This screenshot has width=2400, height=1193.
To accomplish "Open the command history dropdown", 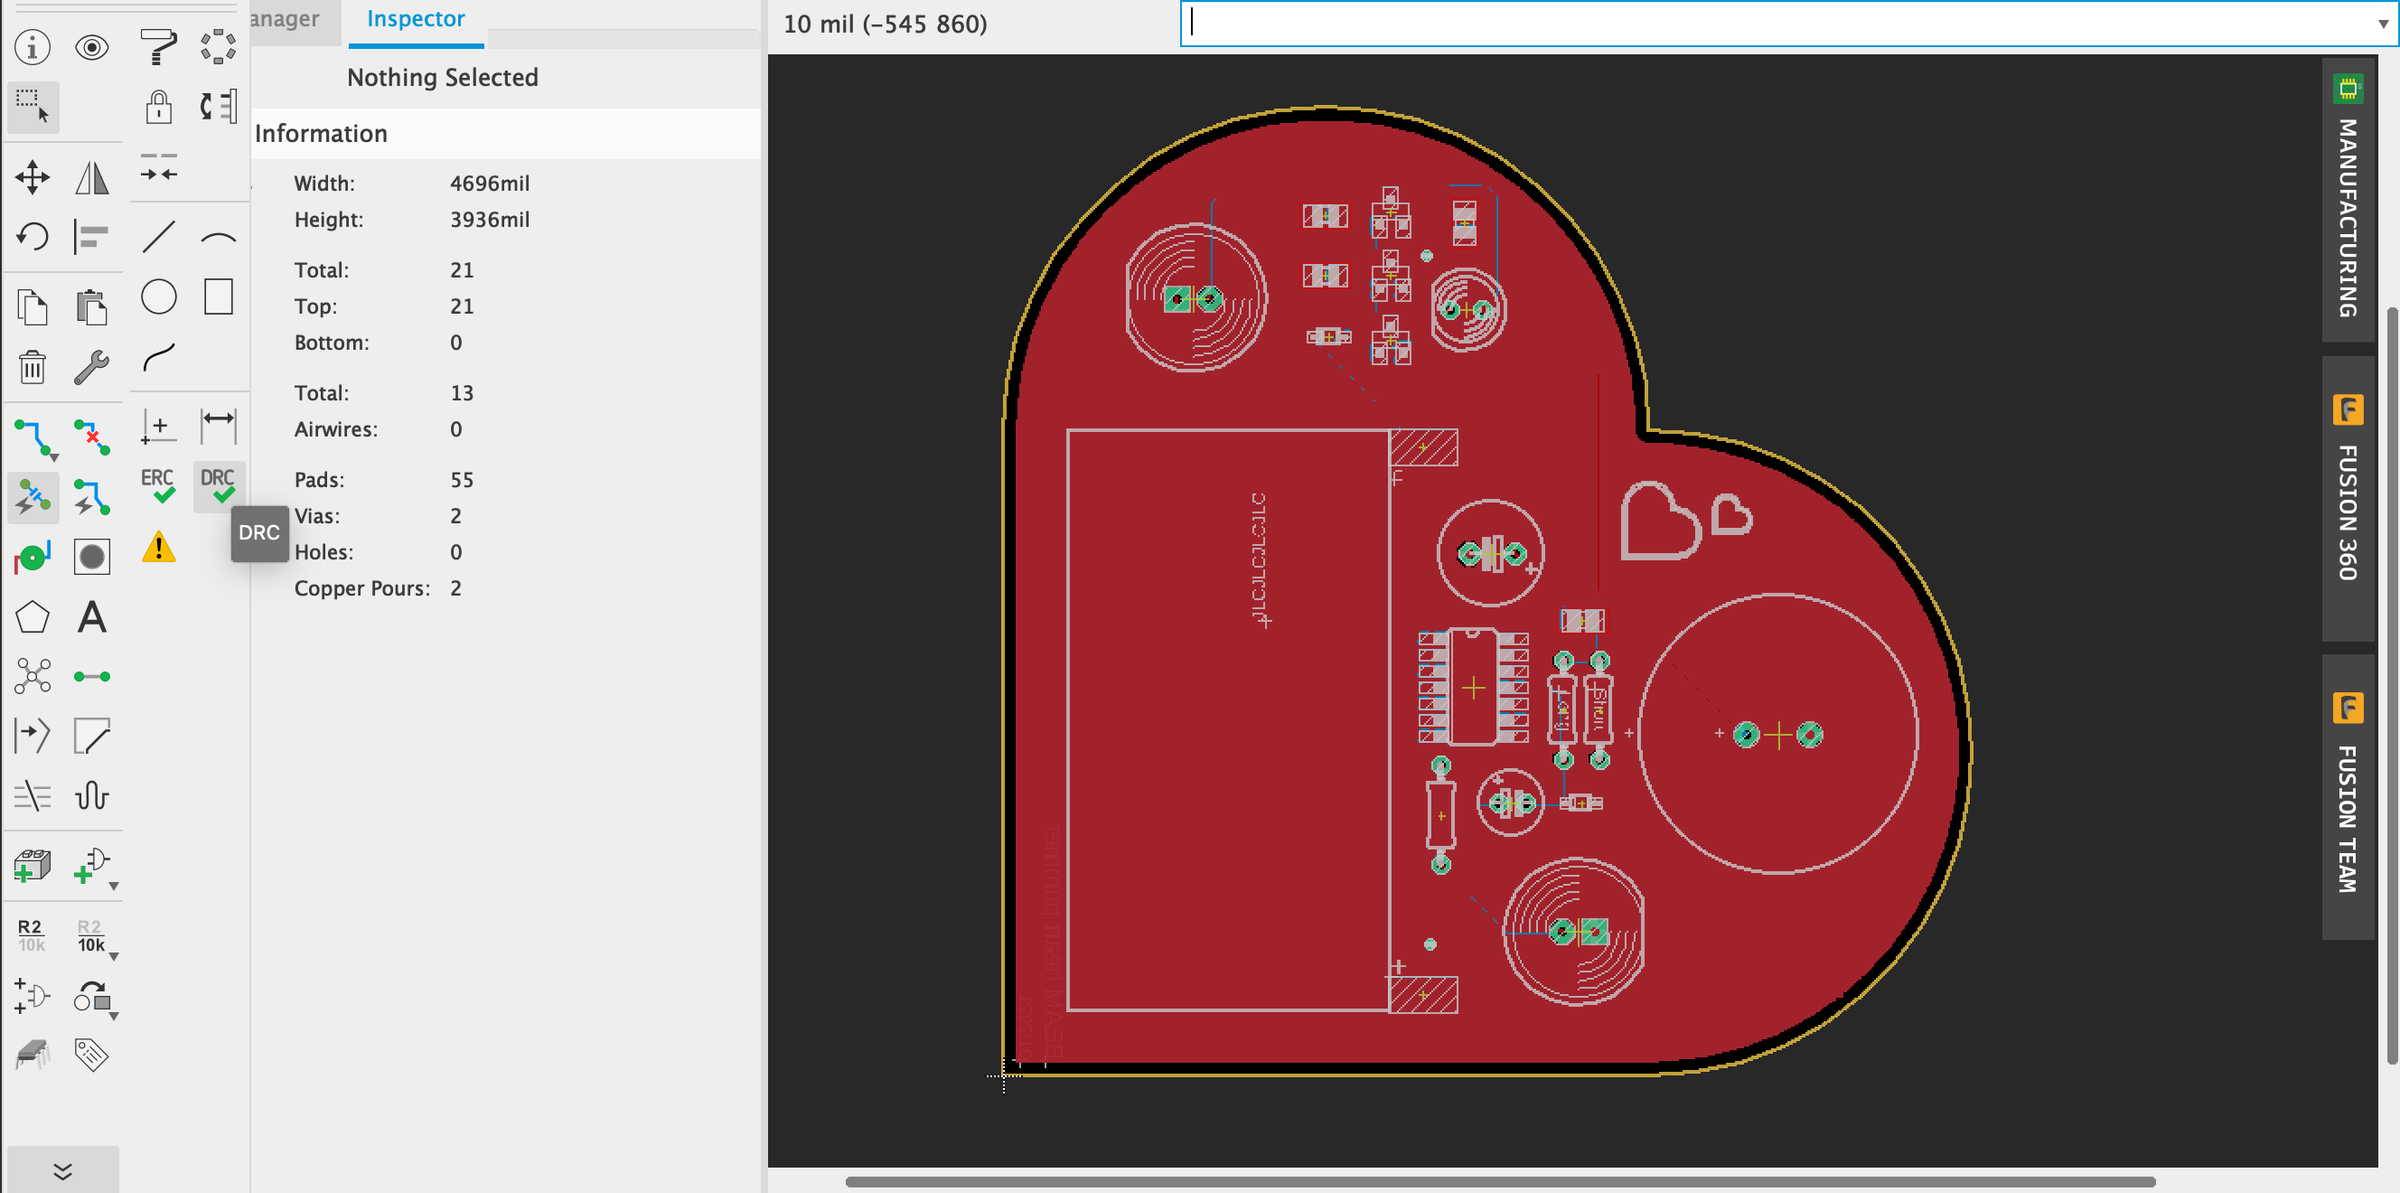I will 2383,25.
